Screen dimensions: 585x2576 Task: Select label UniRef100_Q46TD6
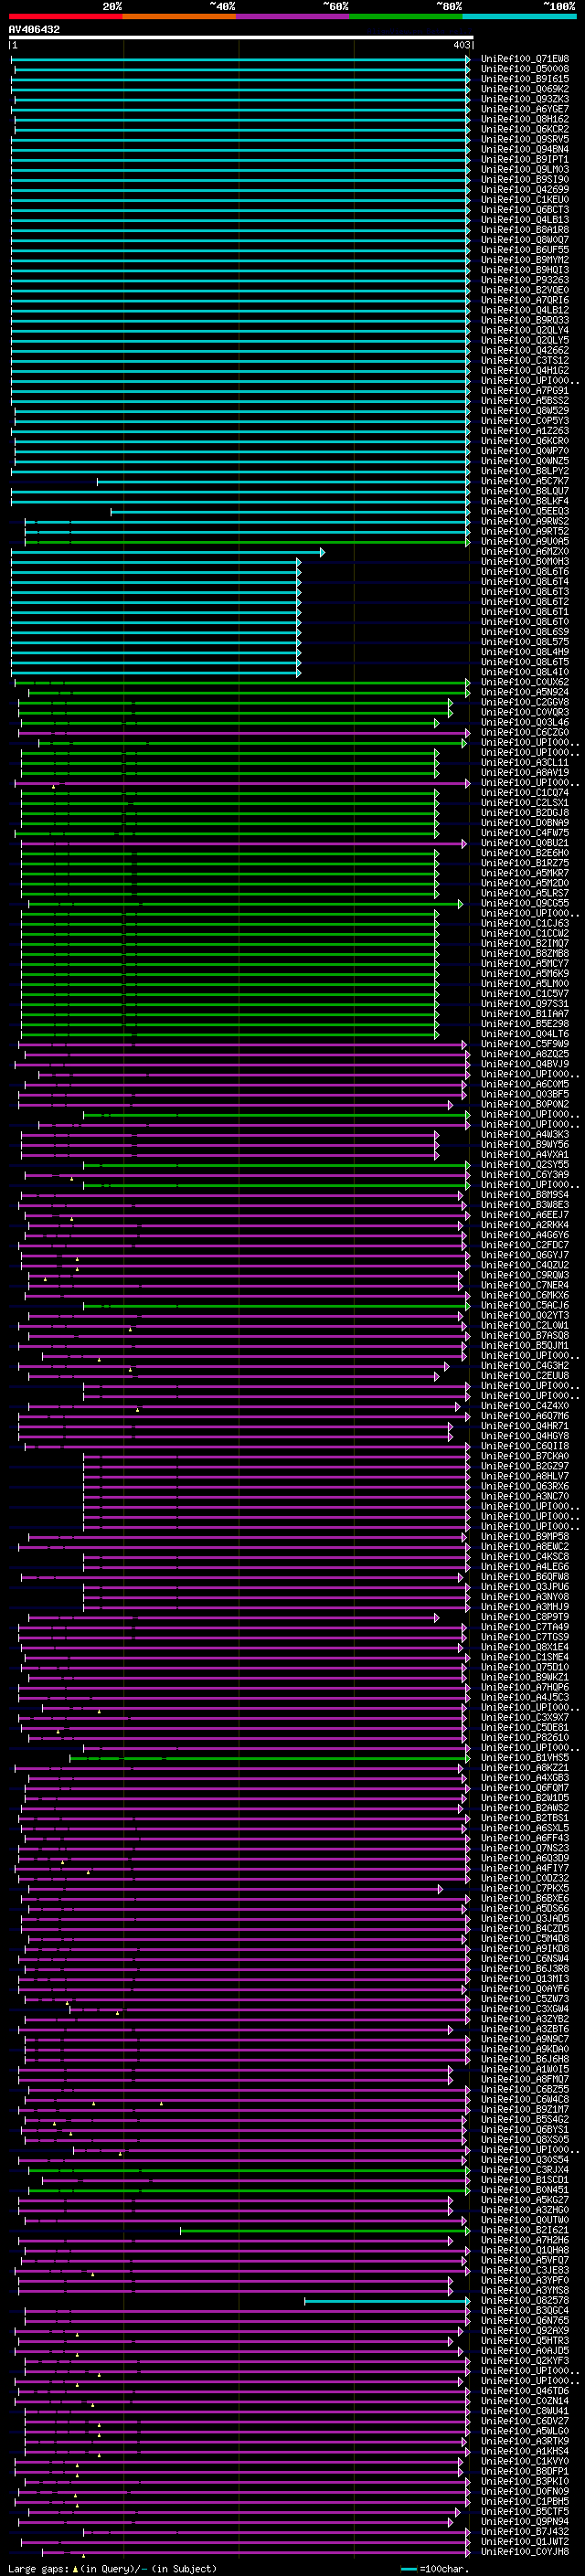[525, 2391]
